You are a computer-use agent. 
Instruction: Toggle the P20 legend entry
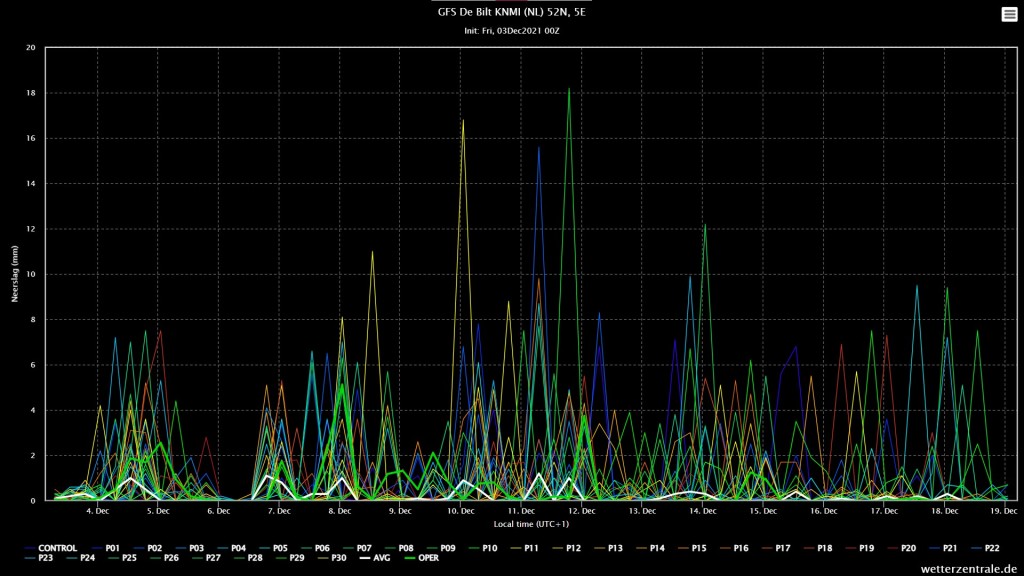point(901,548)
